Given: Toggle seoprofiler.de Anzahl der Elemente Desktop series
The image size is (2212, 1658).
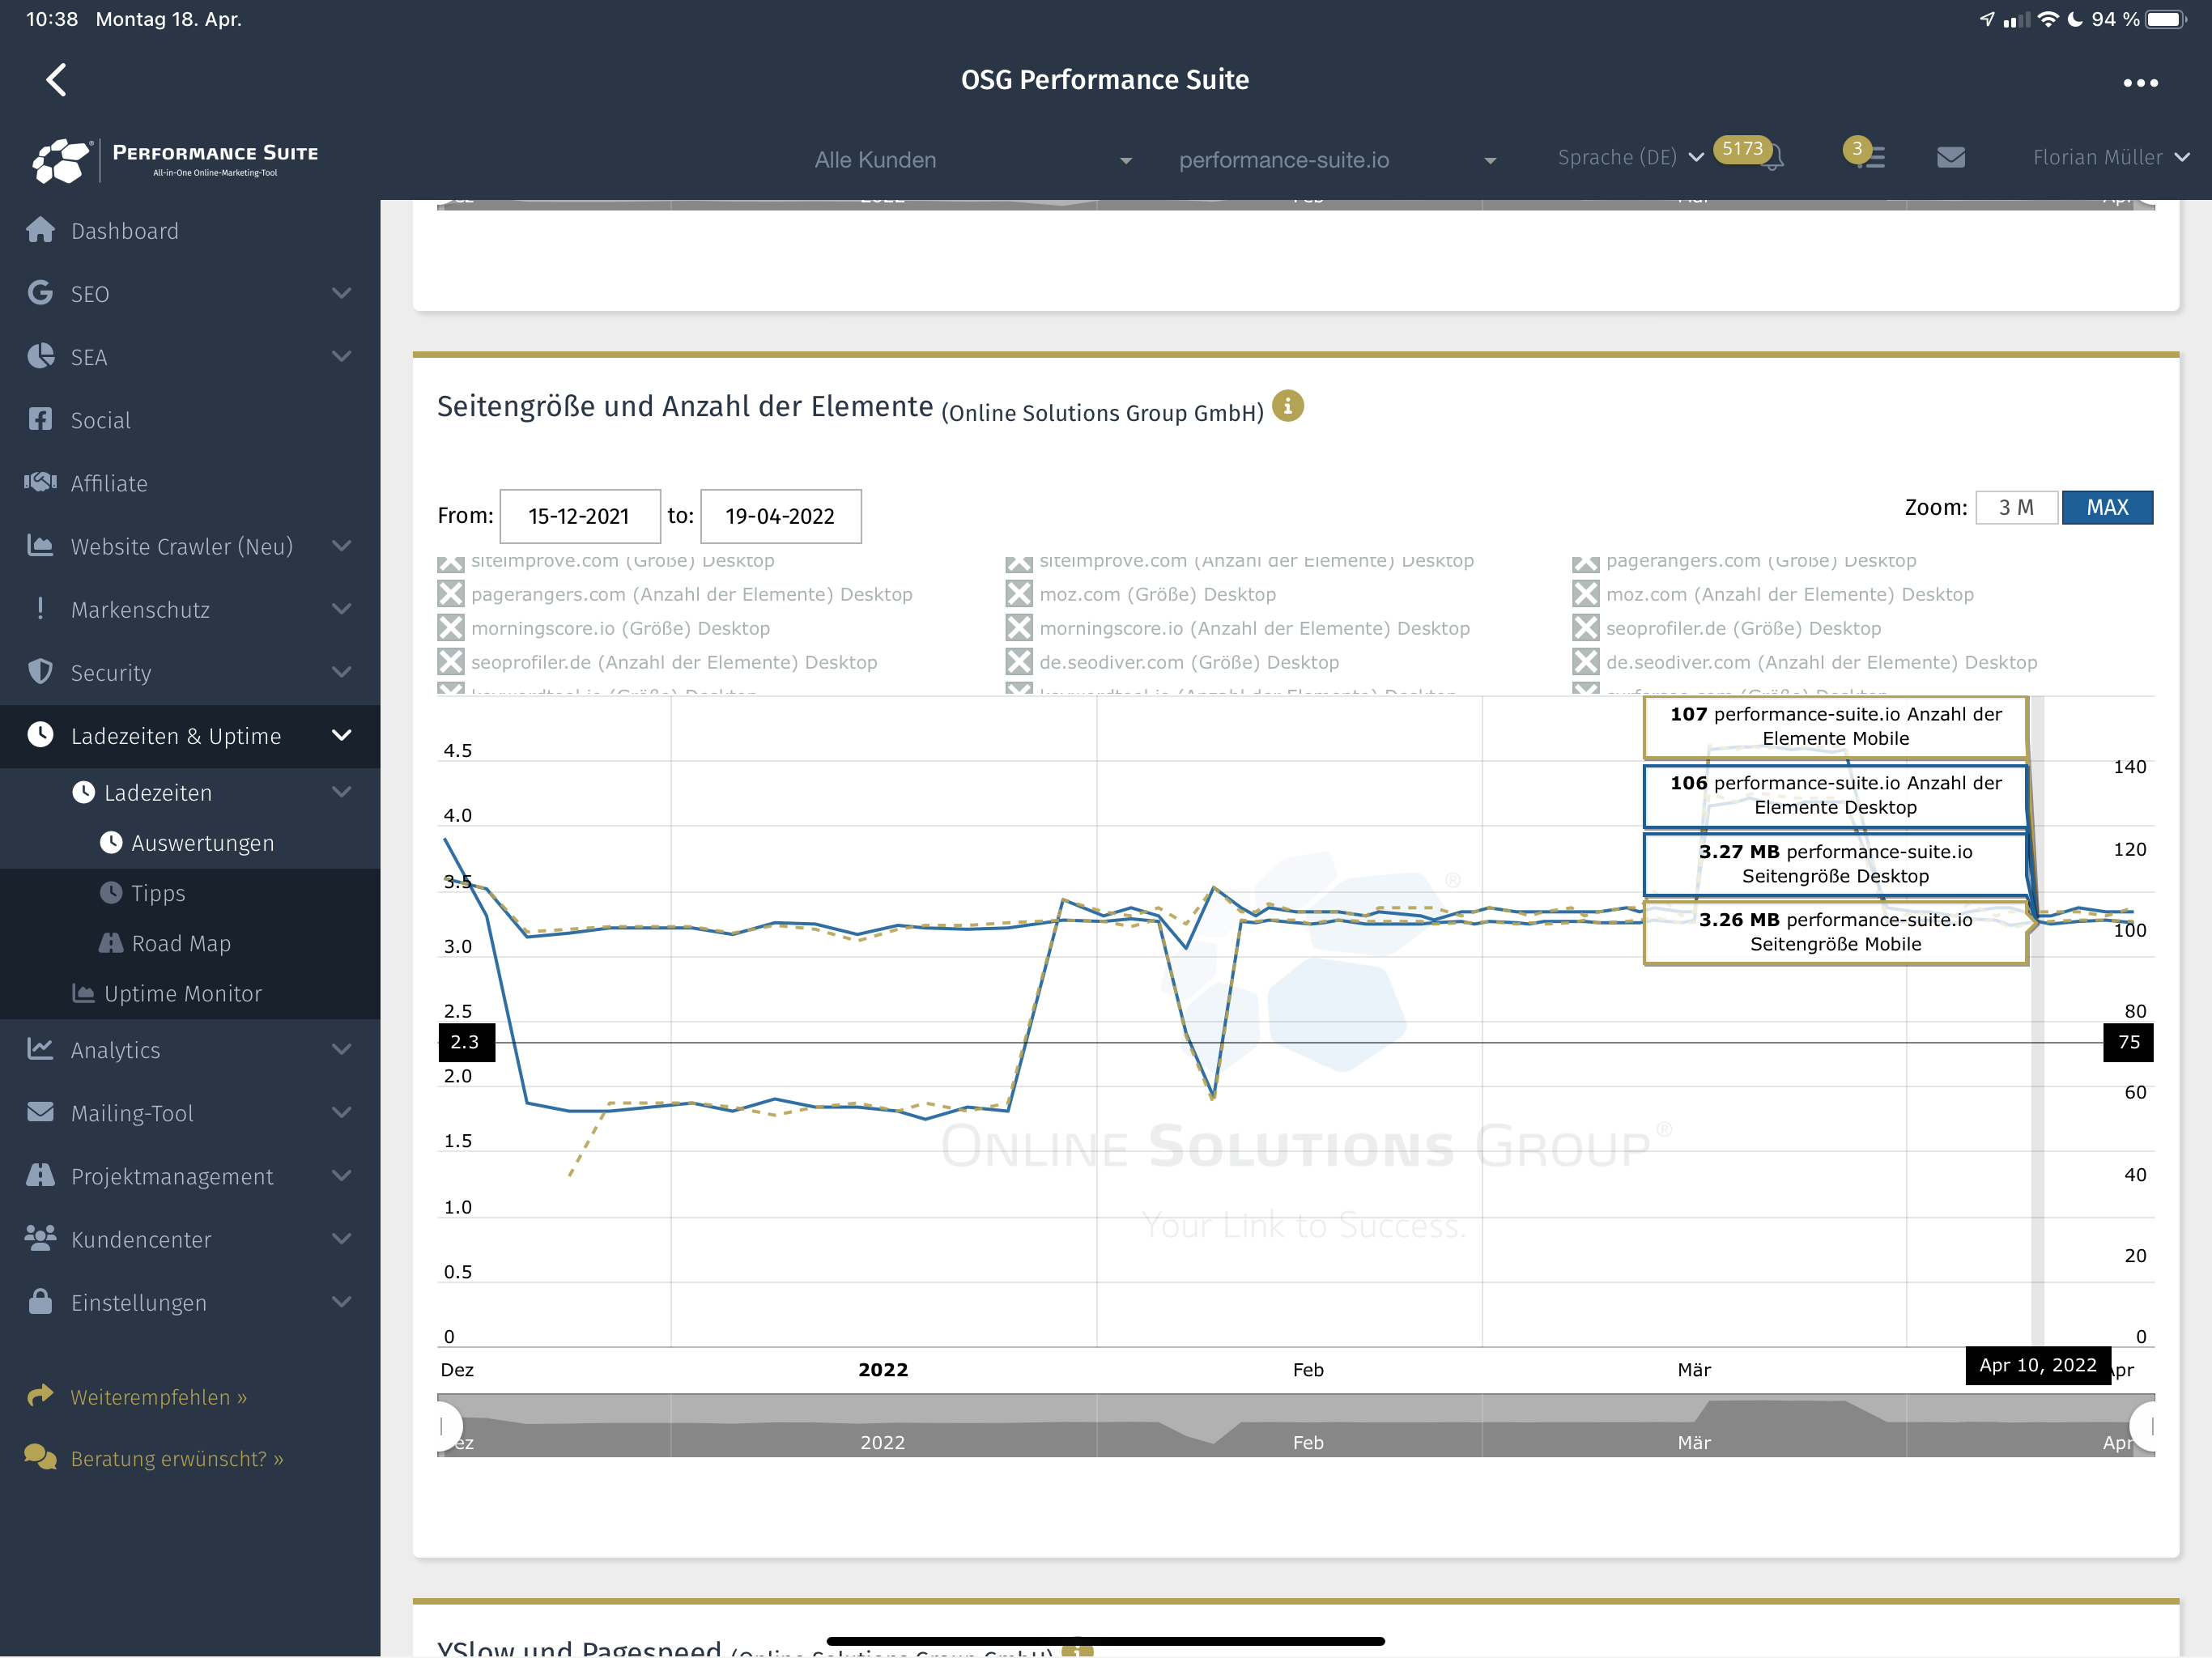Looking at the screenshot, I should (451, 662).
